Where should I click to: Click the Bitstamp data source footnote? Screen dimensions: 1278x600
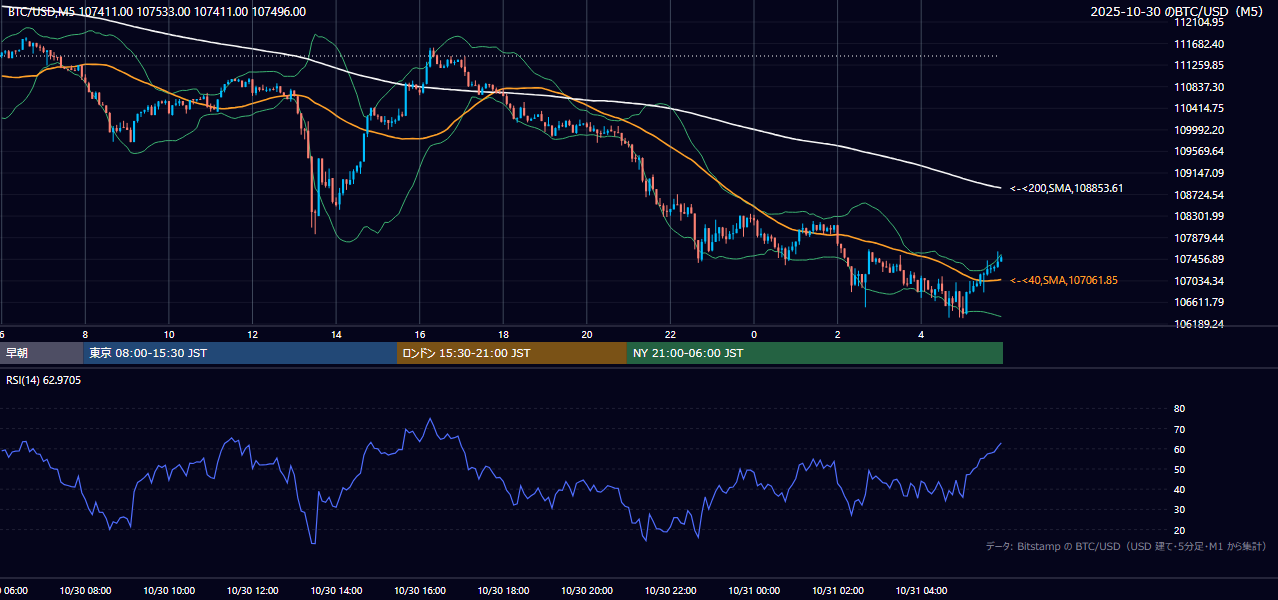click(x=1126, y=546)
